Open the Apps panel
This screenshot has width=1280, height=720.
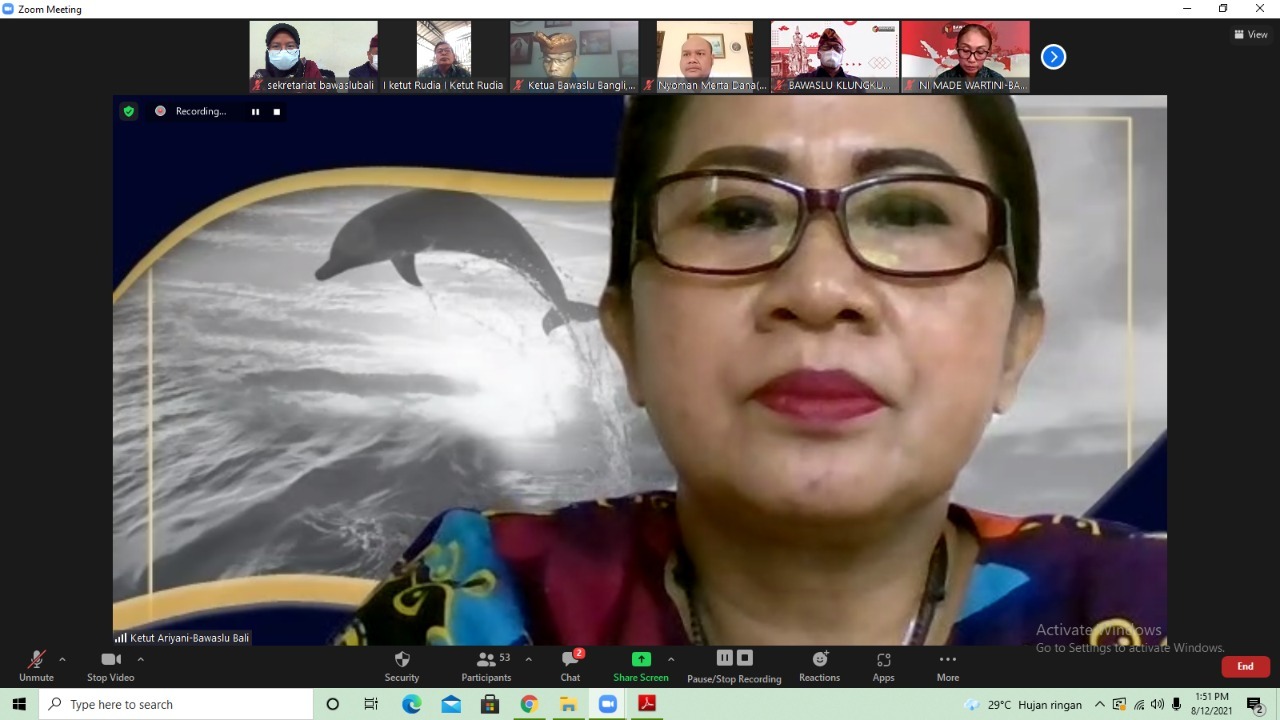tap(883, 666)
